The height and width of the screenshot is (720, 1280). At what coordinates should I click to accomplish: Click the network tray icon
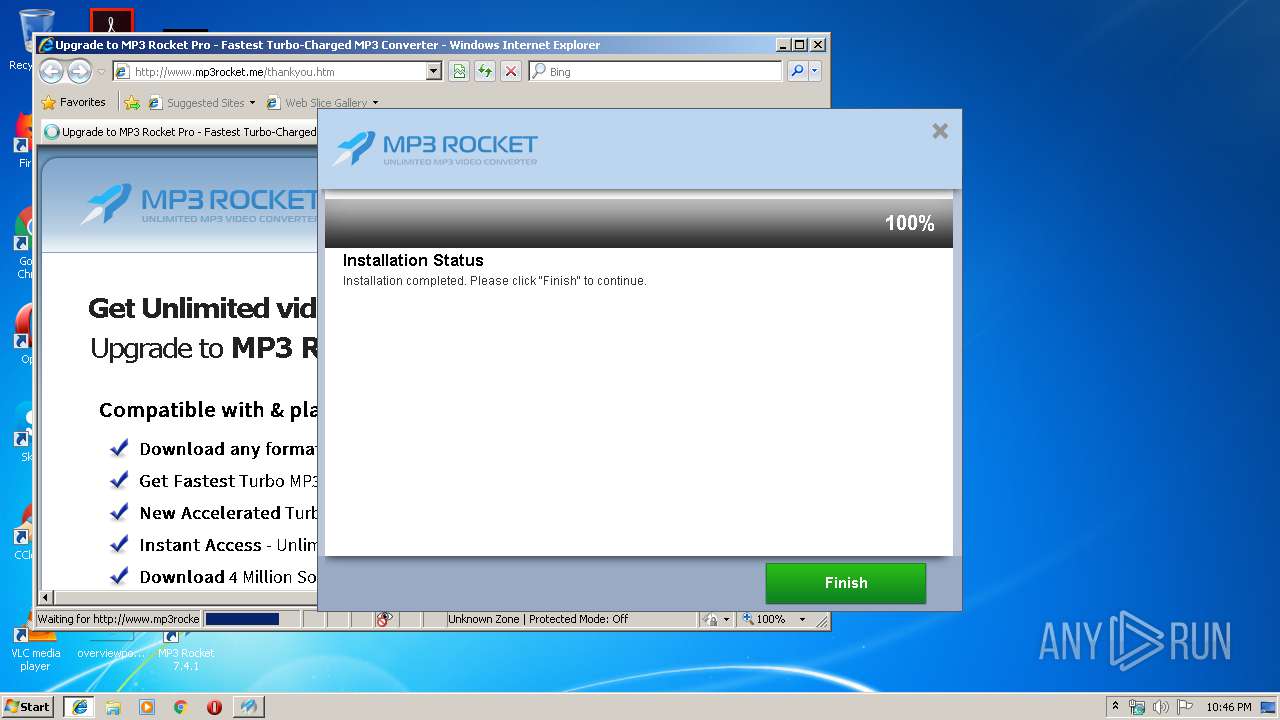click(1137, 707)
